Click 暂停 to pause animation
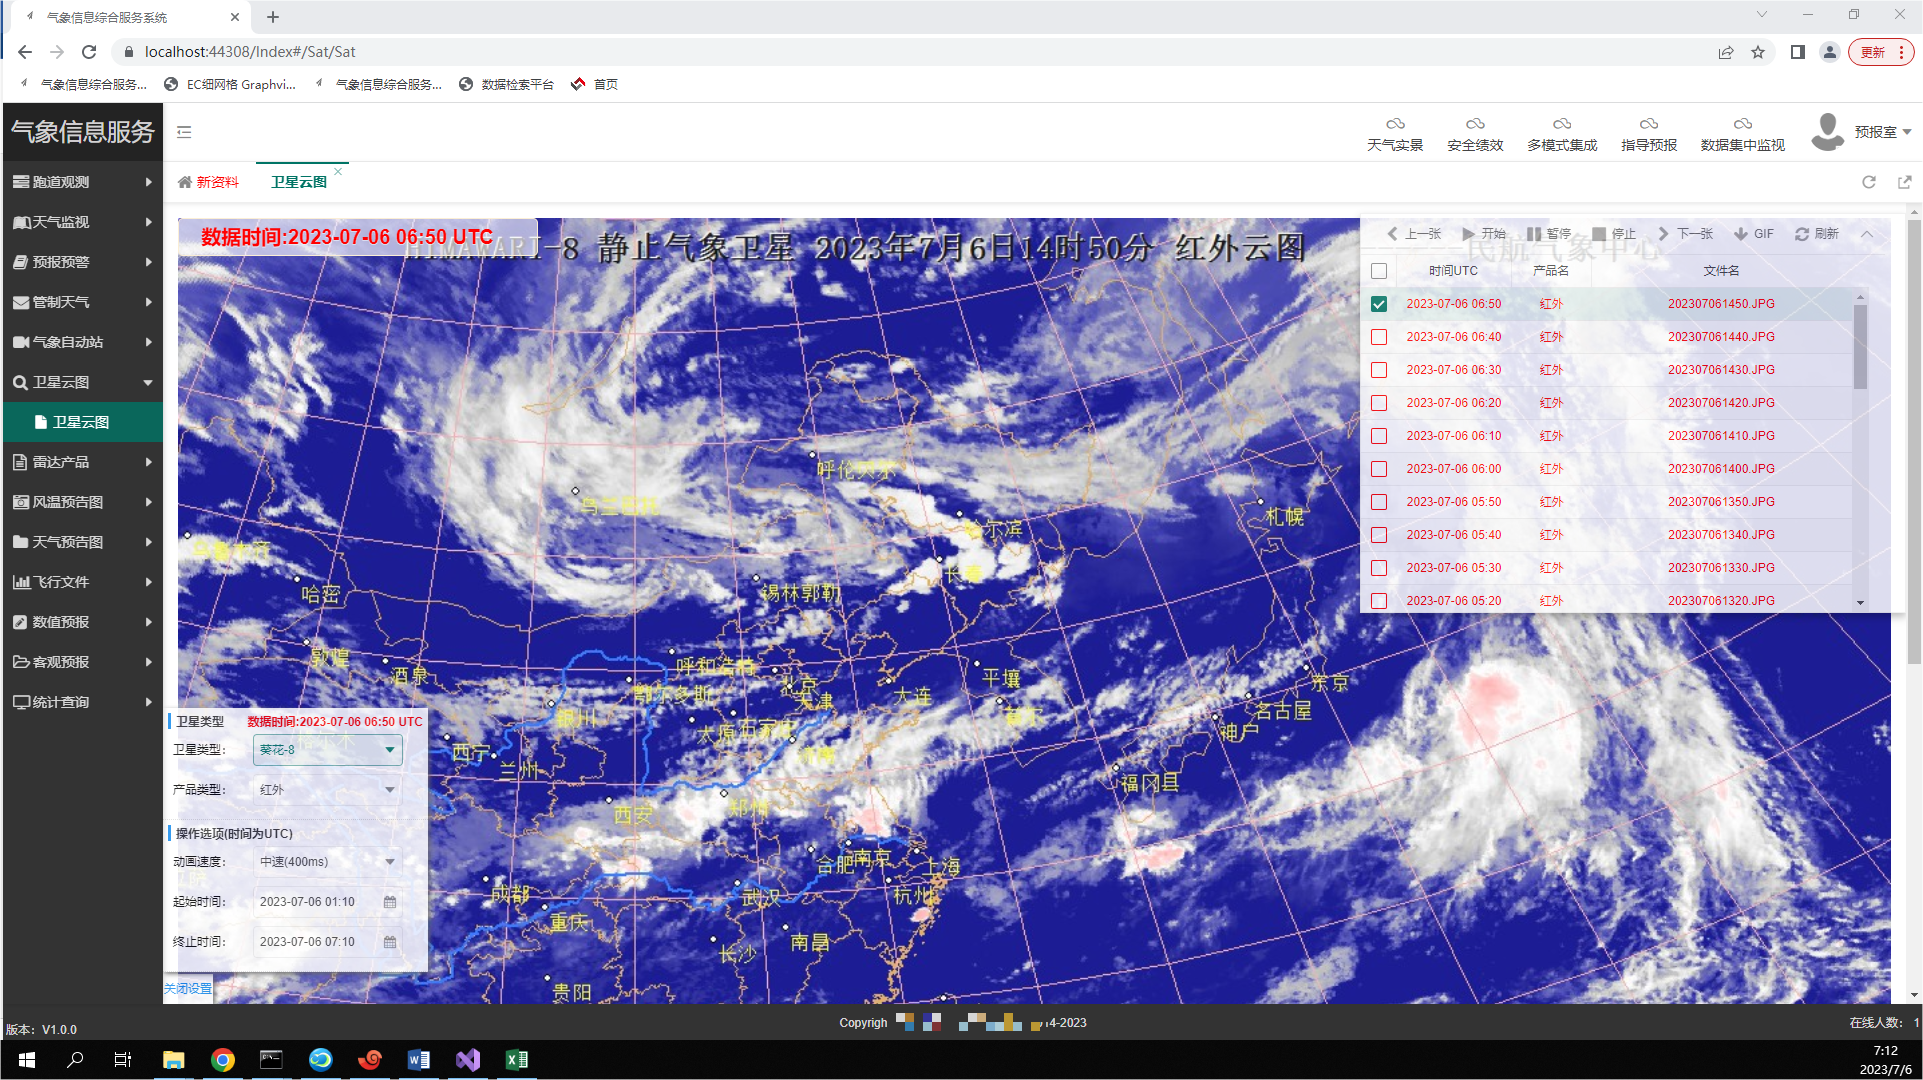The width and height of the screenshot is (1923, 1080). (1549, 234)
